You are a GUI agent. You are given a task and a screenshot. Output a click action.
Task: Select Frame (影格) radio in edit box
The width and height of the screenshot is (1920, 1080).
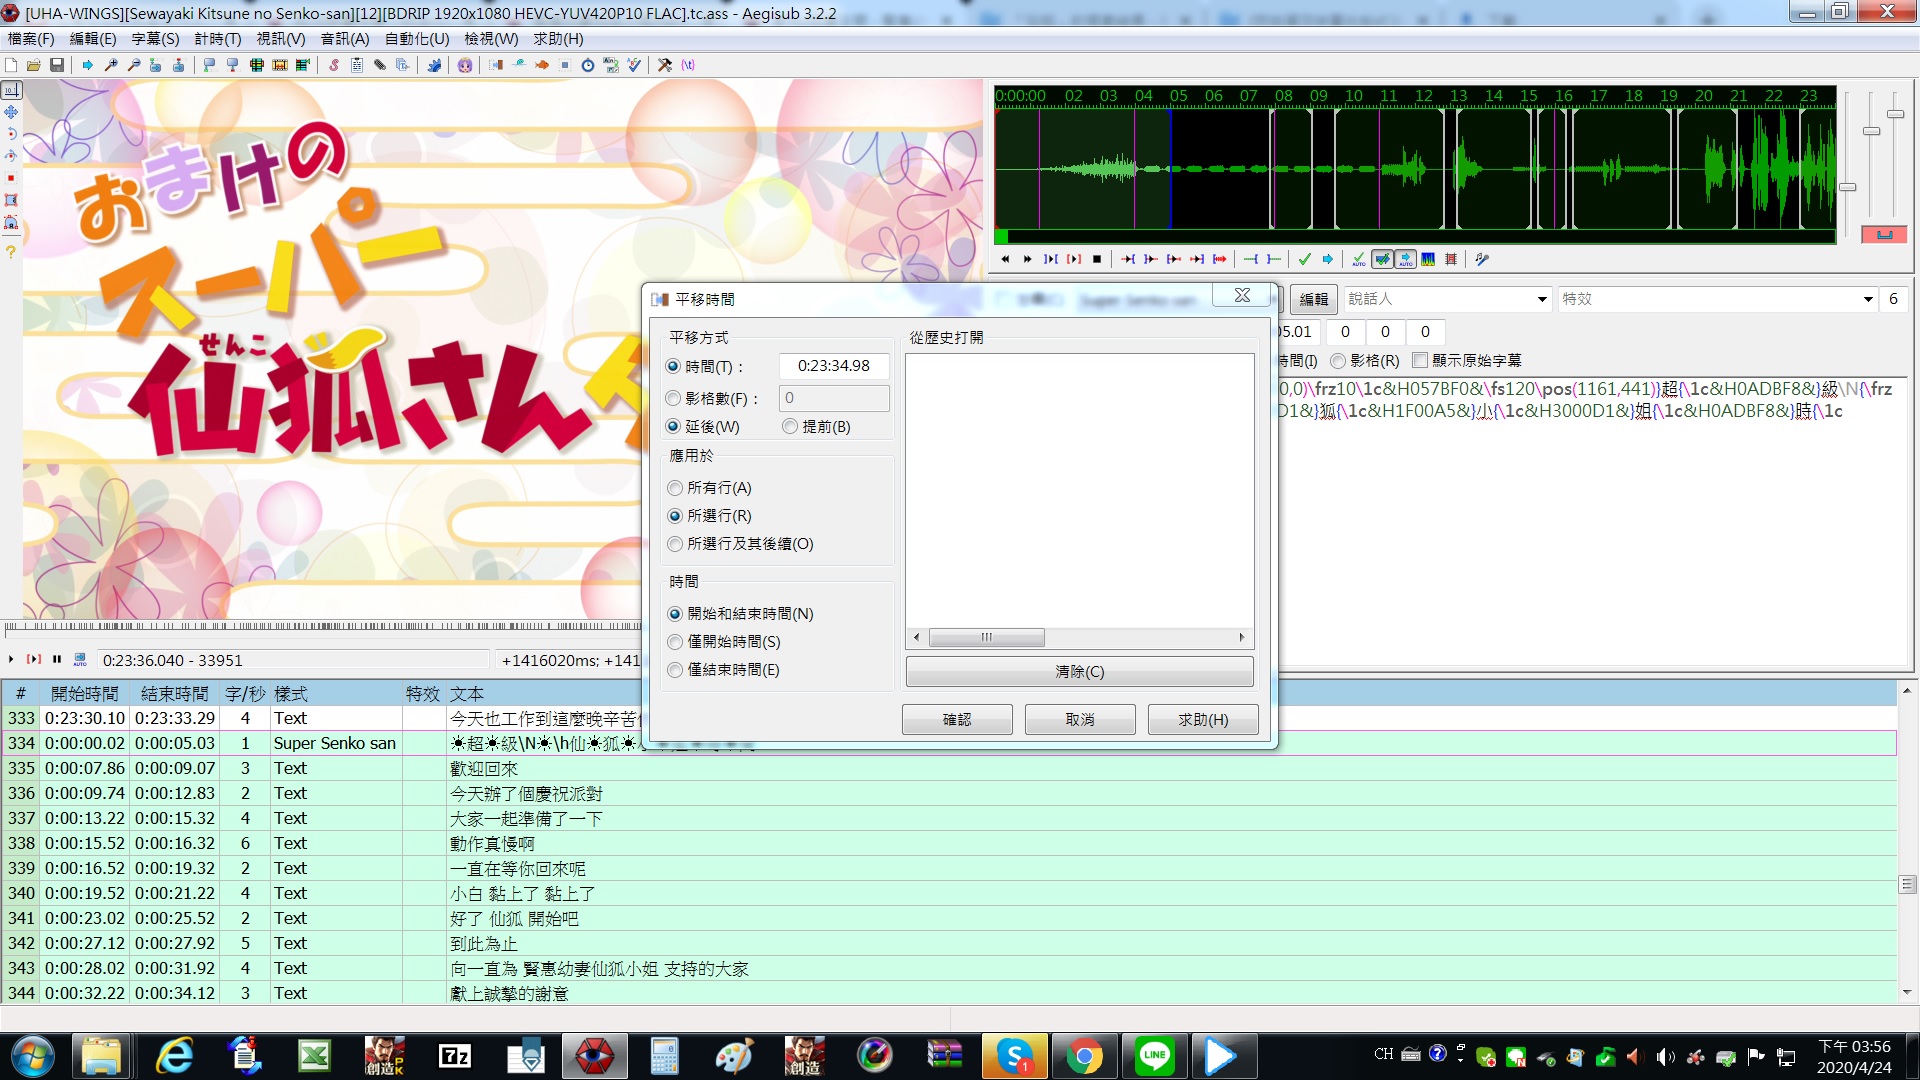(1338, 361)
